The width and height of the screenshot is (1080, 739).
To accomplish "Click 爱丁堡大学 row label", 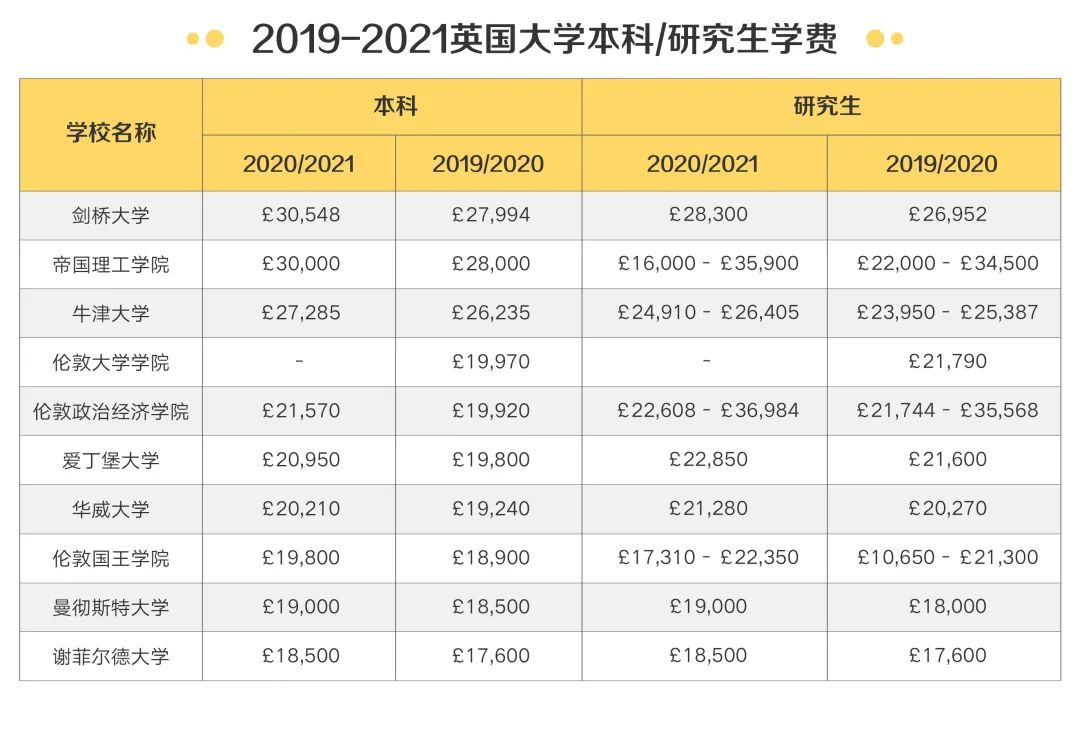I will coord(111,460).
